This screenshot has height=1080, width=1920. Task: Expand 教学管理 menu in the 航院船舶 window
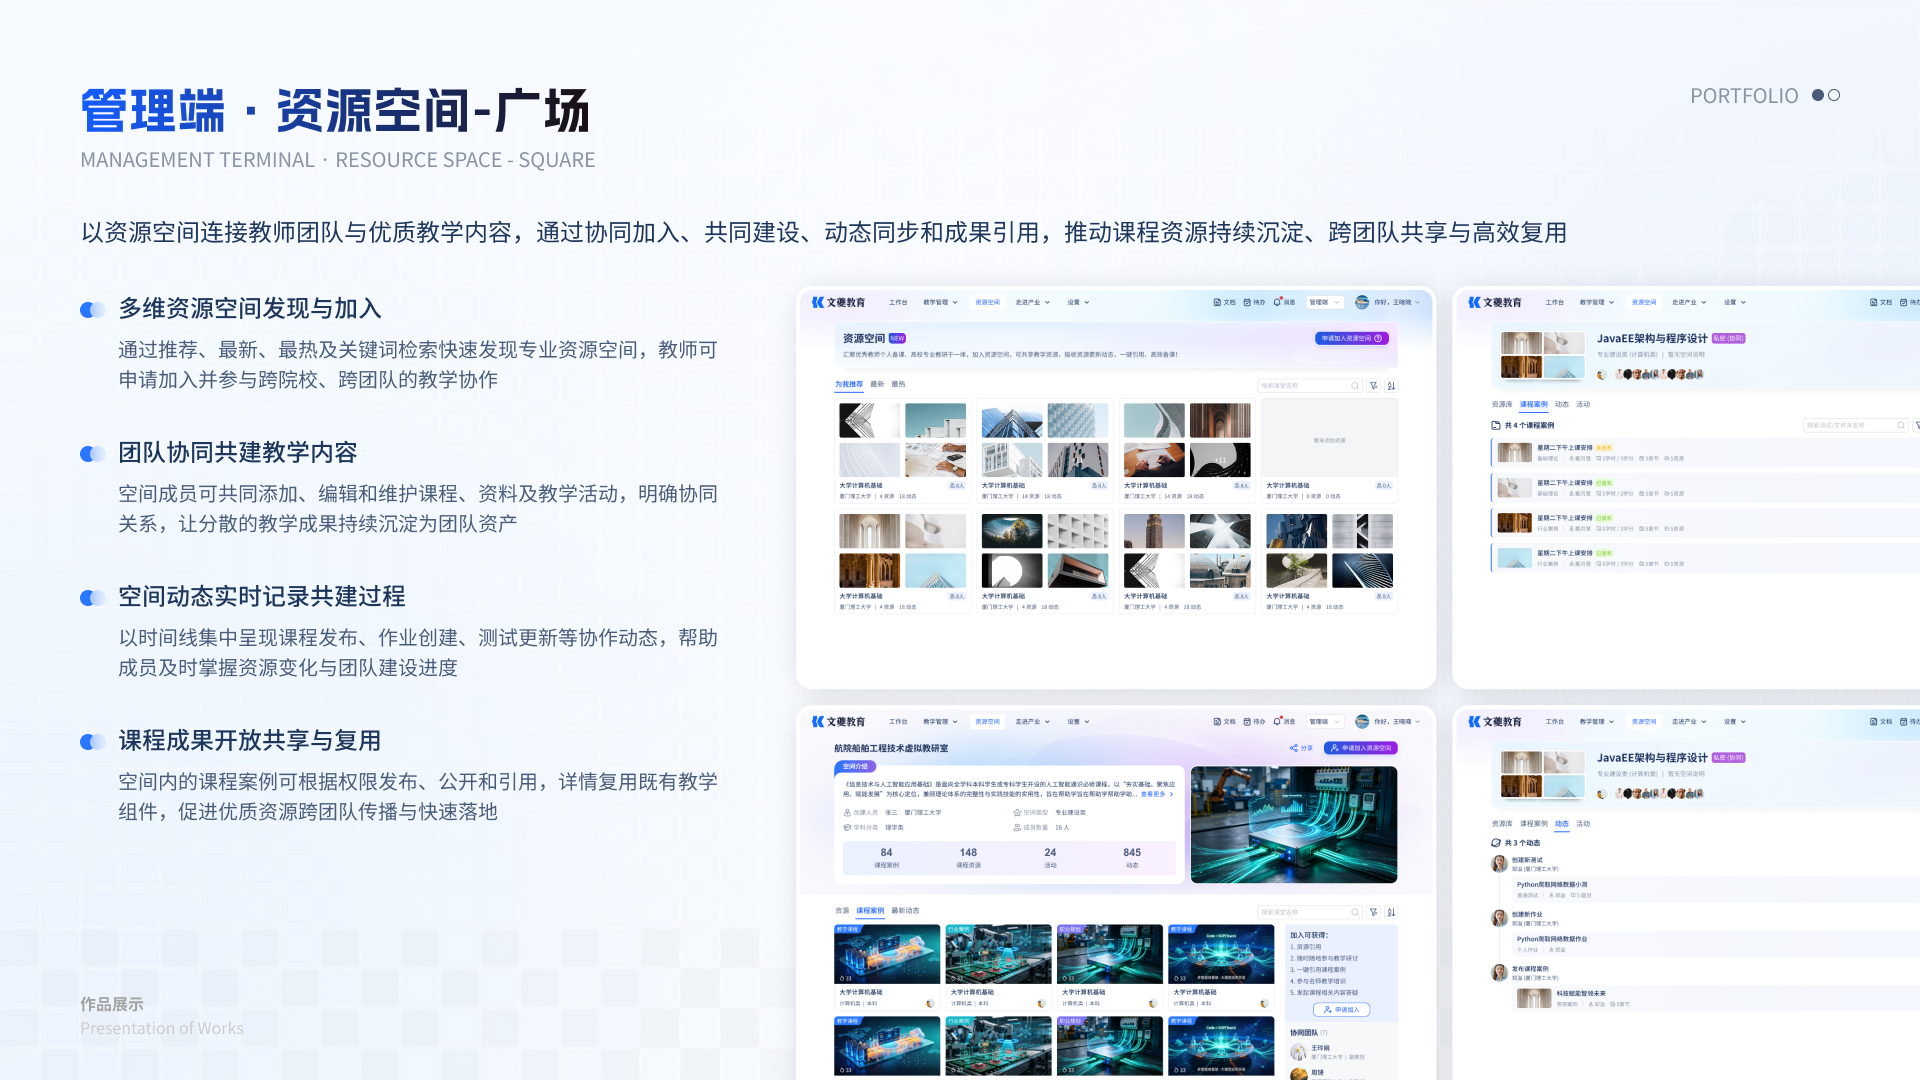pyautogui.click(x=940, y=721)
